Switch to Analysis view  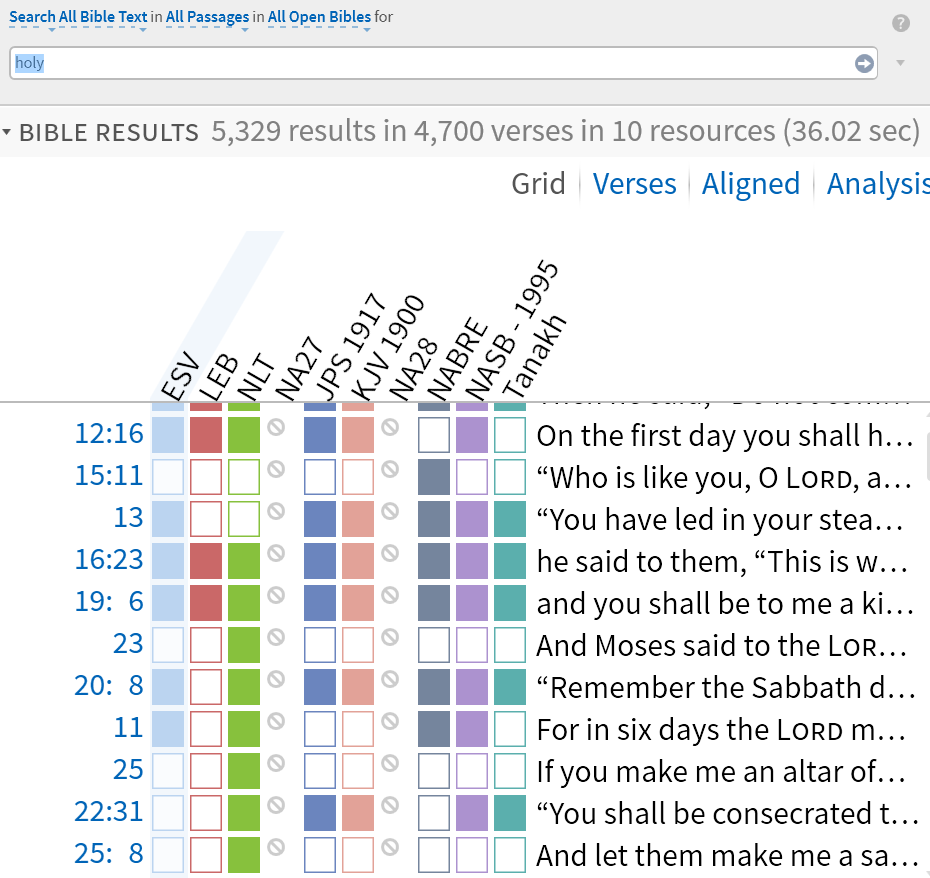coord(878,184)
